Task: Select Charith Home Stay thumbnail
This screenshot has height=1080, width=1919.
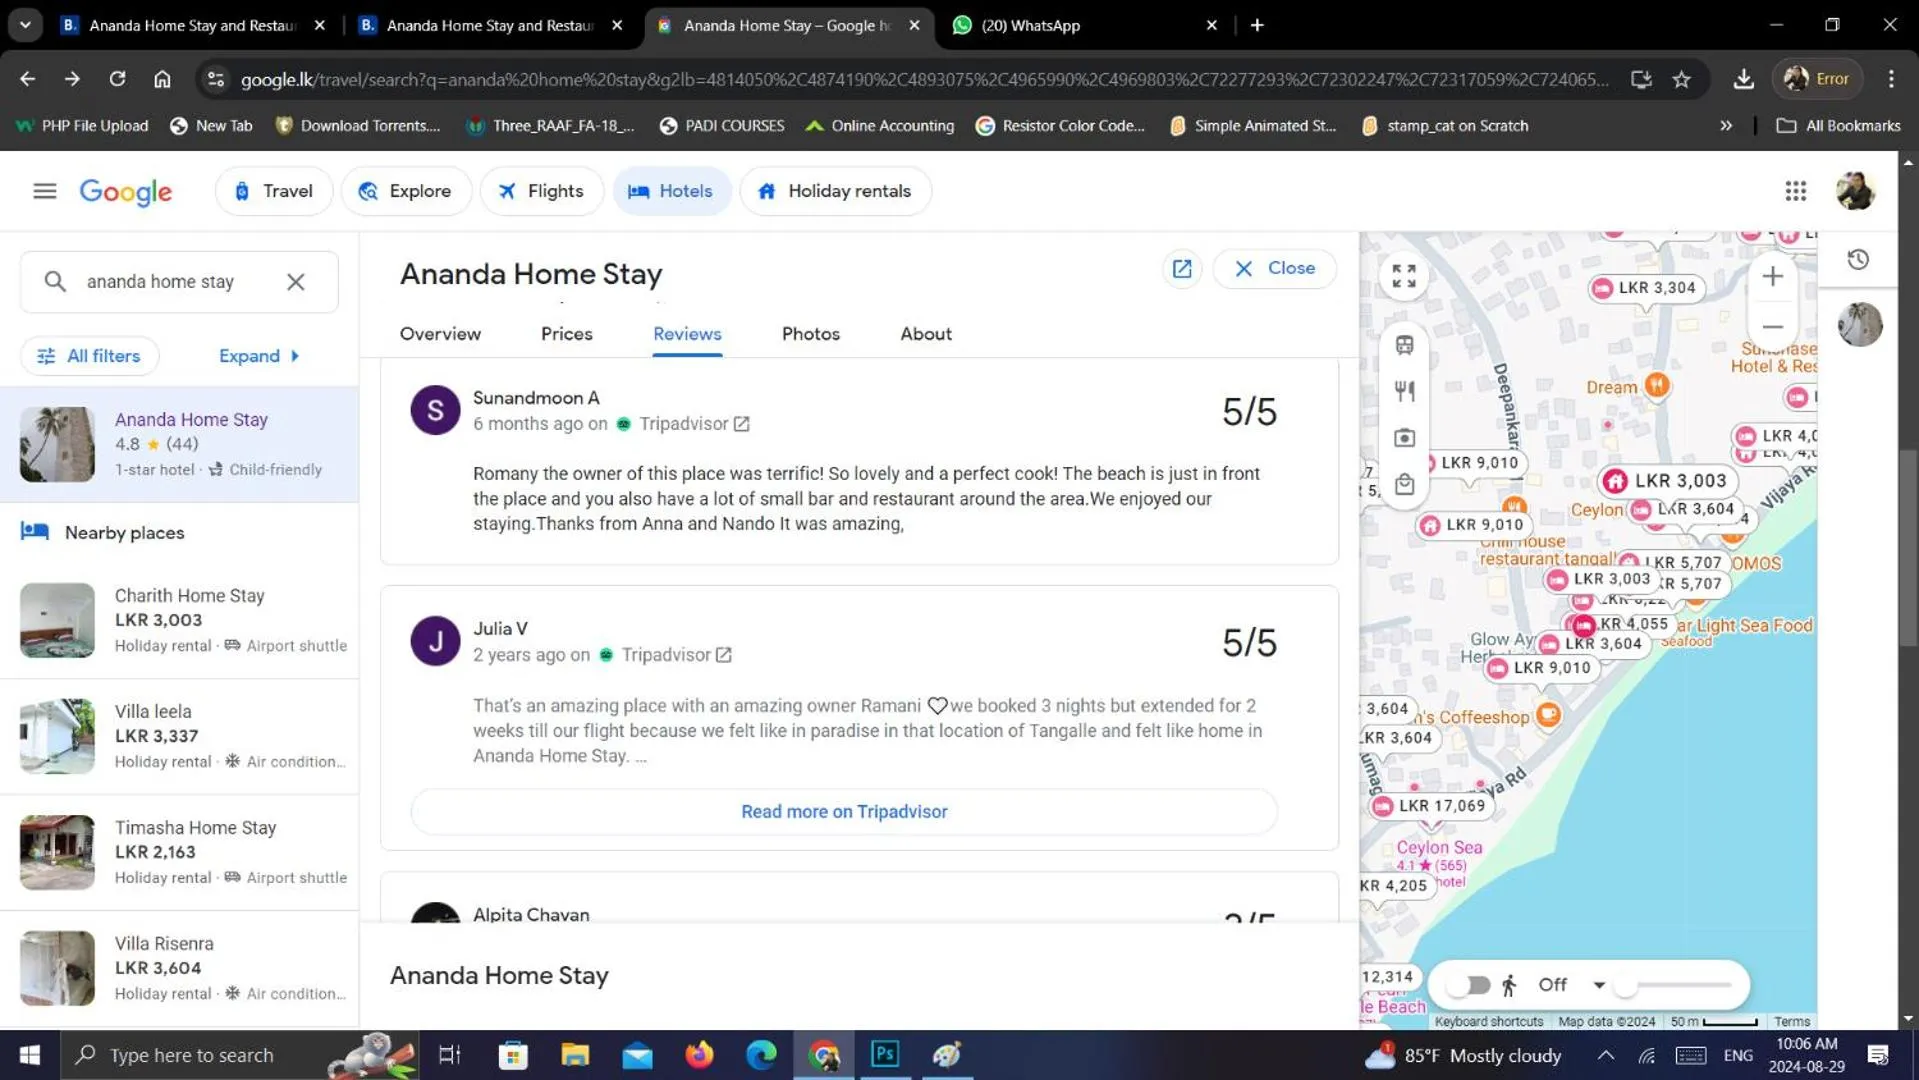Action: (57, 620)
